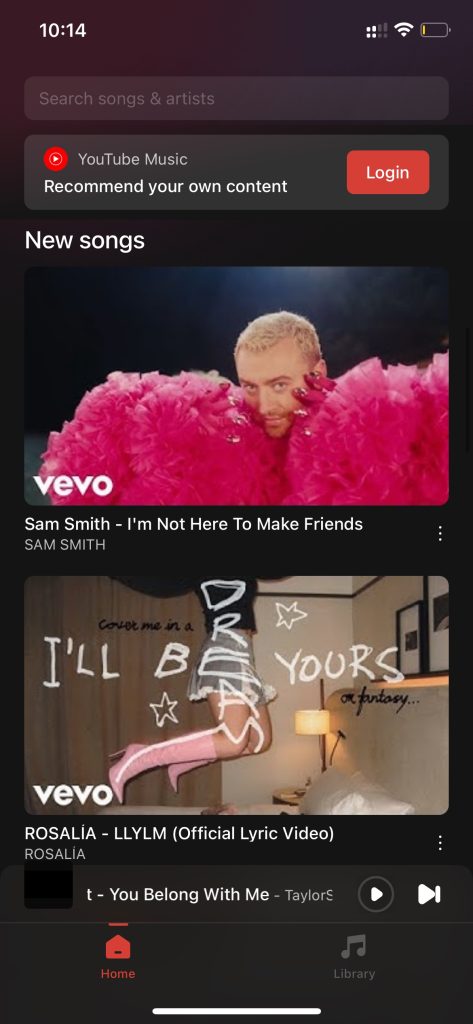473x1024 pixels.
Task: Tap the cellular signal icon
Action: pos(376,31)
